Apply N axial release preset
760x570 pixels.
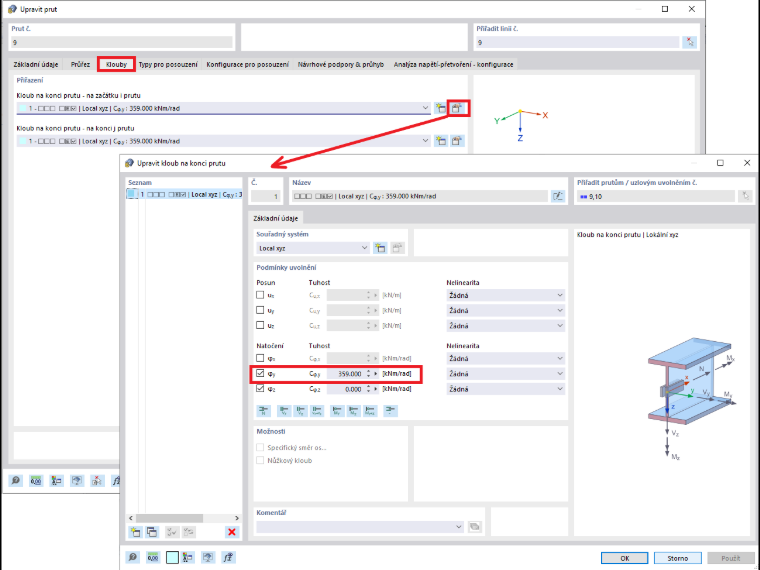(264, 411)
